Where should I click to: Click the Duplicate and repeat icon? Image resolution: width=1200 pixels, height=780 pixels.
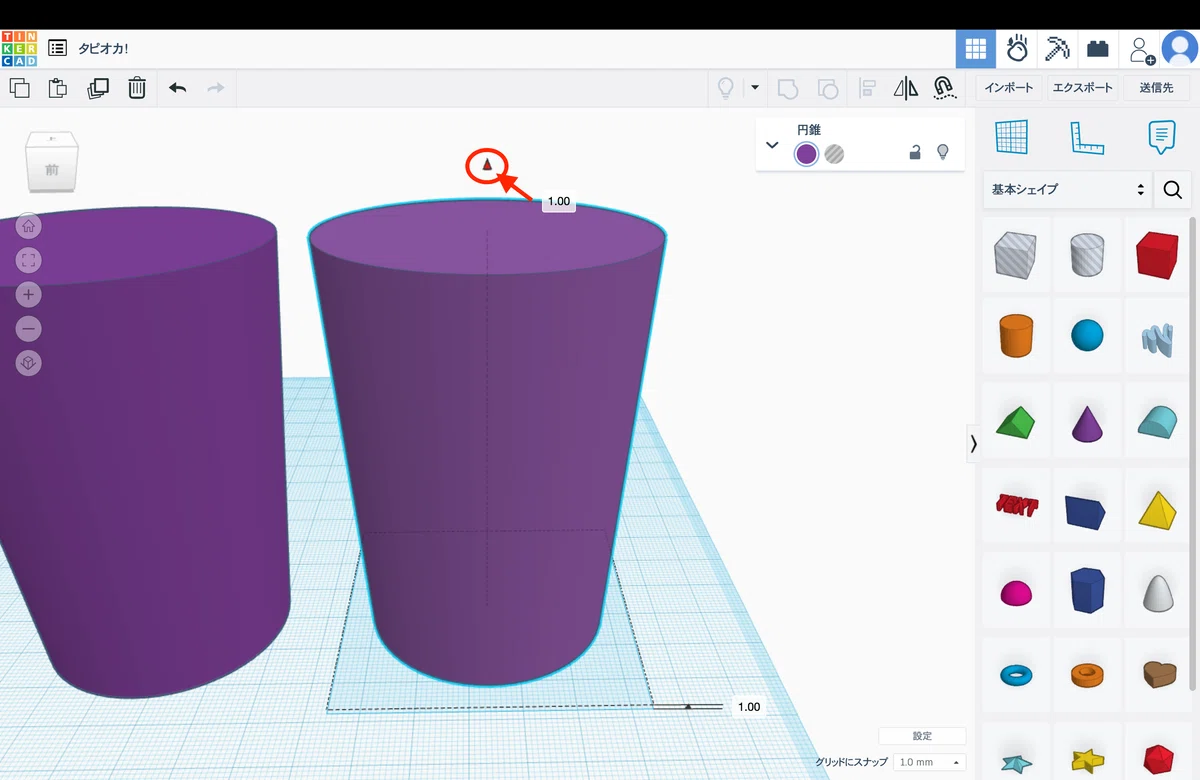coord(98,88)
